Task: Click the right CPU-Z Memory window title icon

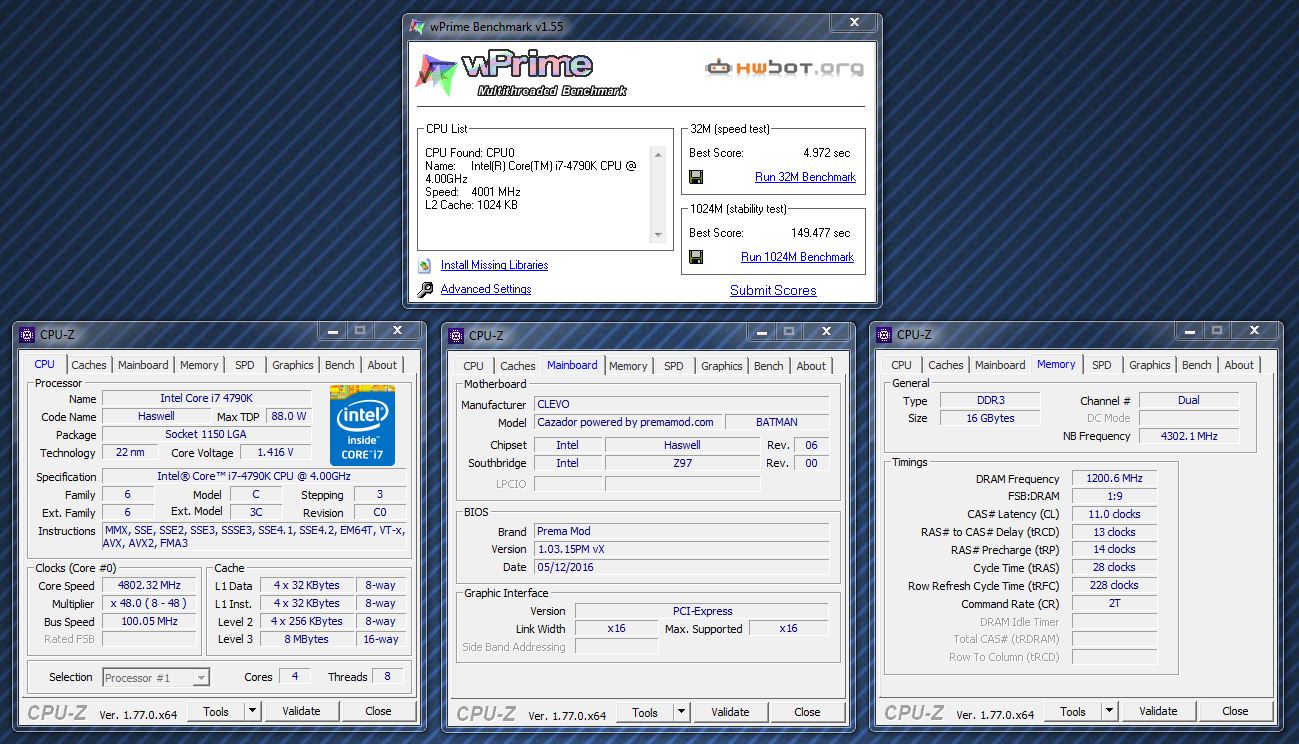Action: click(x=883, y=335)
